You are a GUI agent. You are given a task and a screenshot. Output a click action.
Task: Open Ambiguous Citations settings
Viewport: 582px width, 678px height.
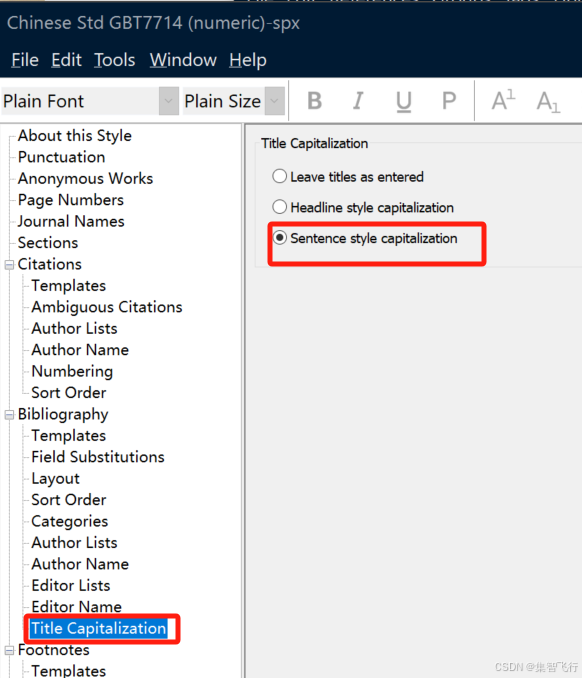[107, 307]
